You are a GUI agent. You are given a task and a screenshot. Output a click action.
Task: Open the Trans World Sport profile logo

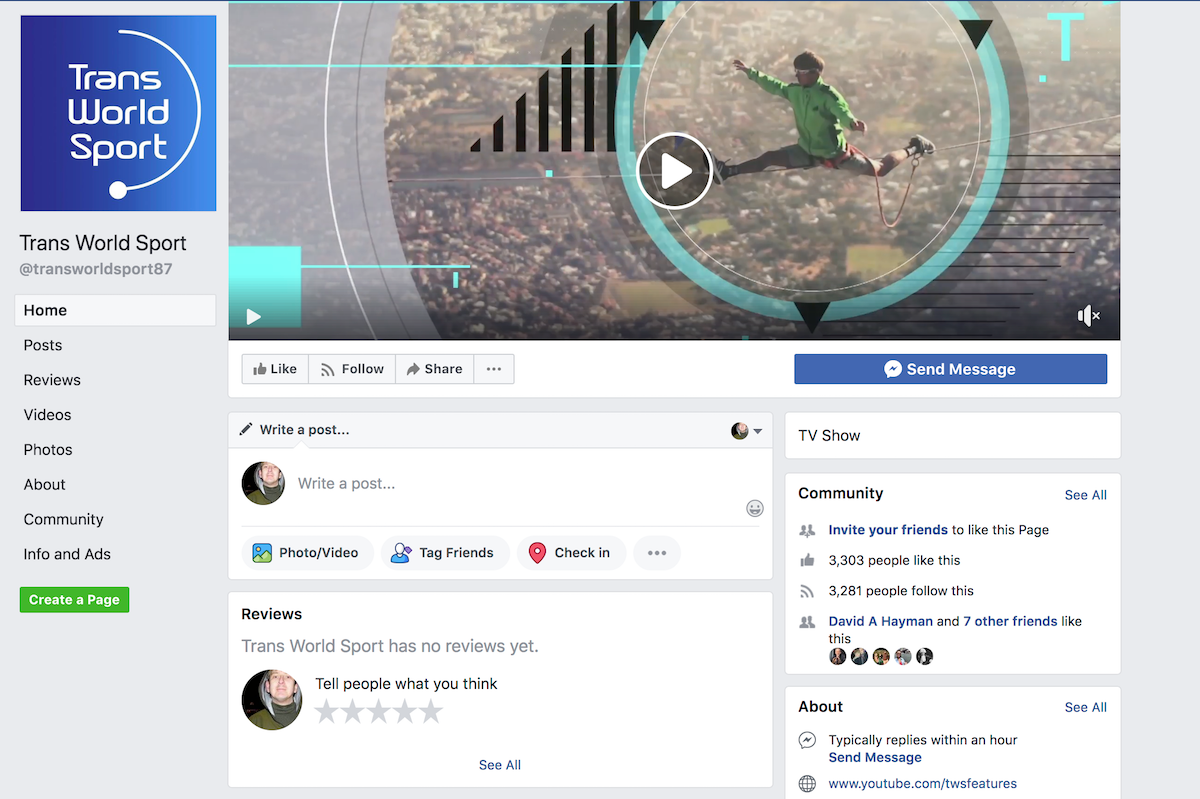point(118,113)
